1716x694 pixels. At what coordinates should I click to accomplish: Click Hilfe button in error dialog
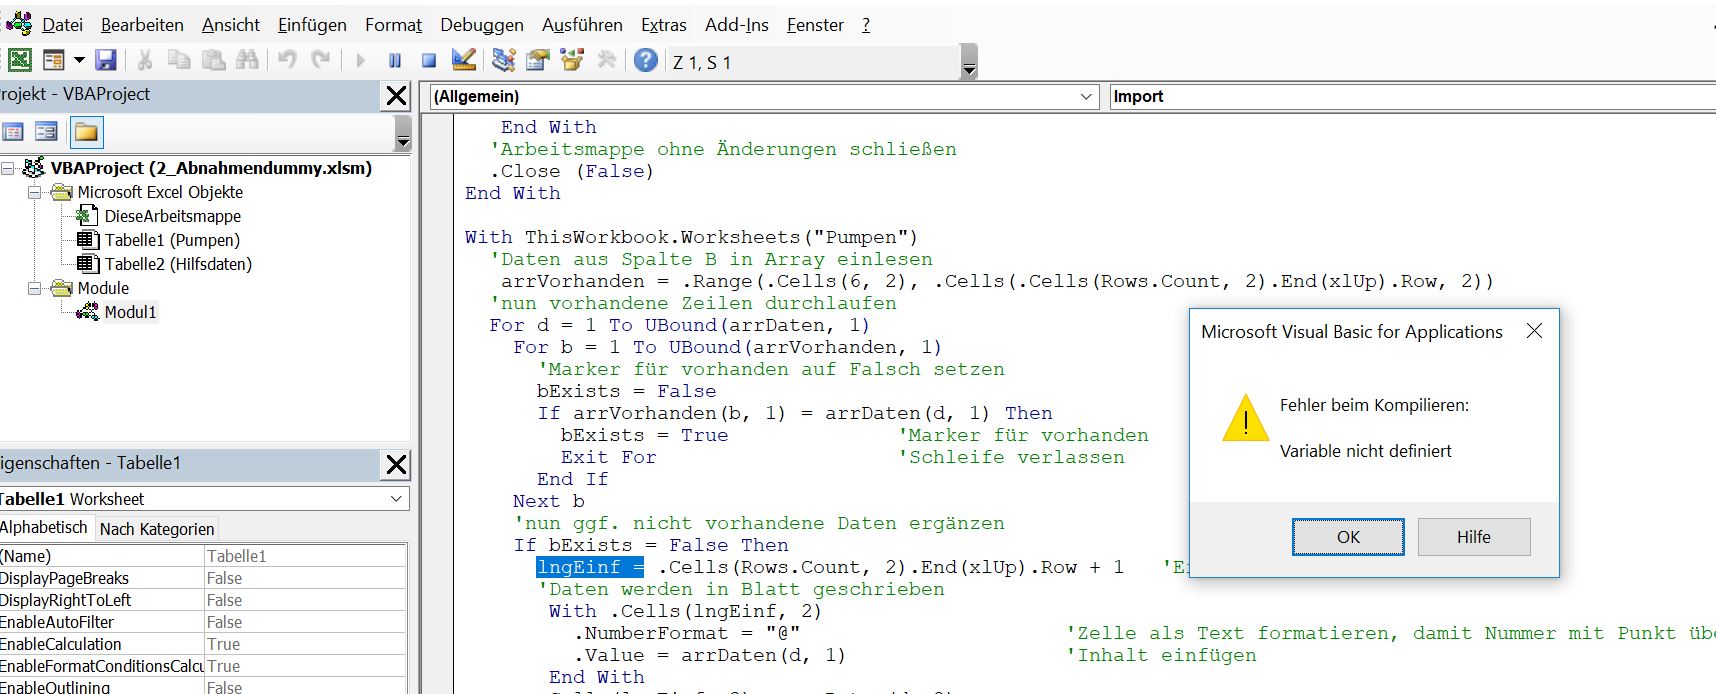point(1473,537)
